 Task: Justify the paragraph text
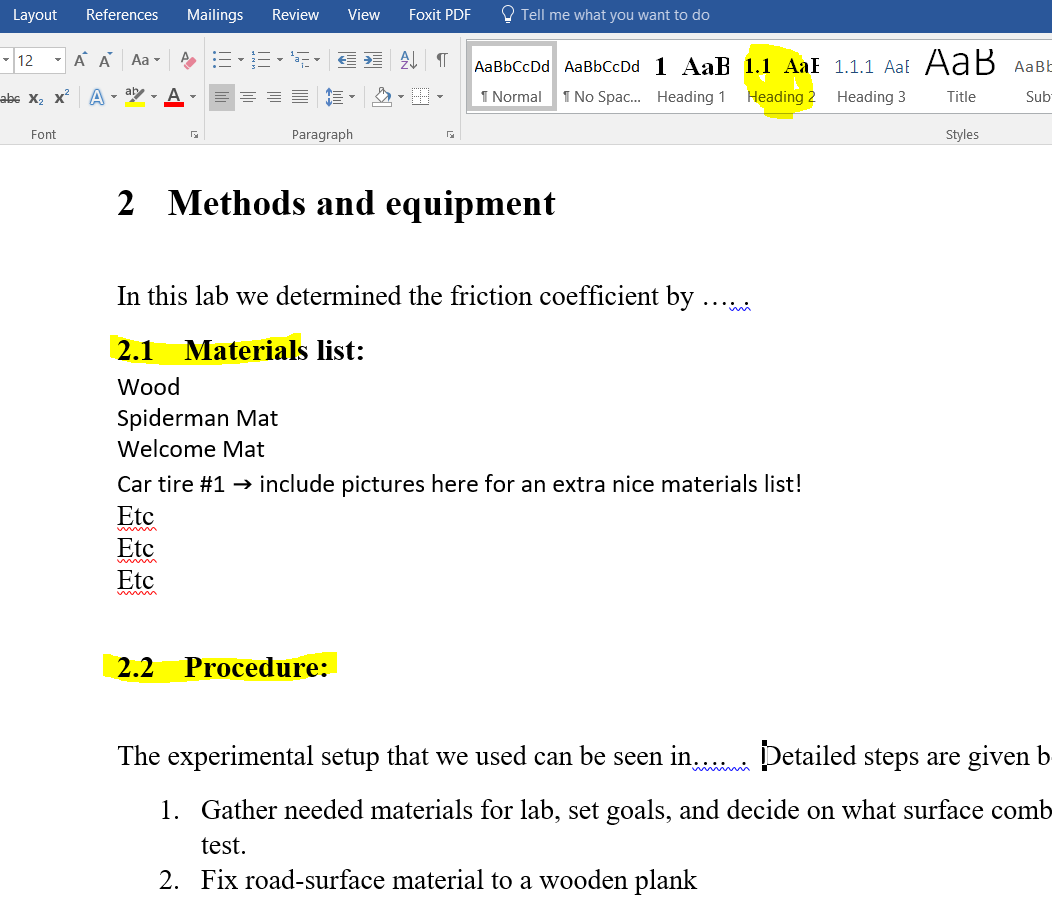tap(300, 98)
